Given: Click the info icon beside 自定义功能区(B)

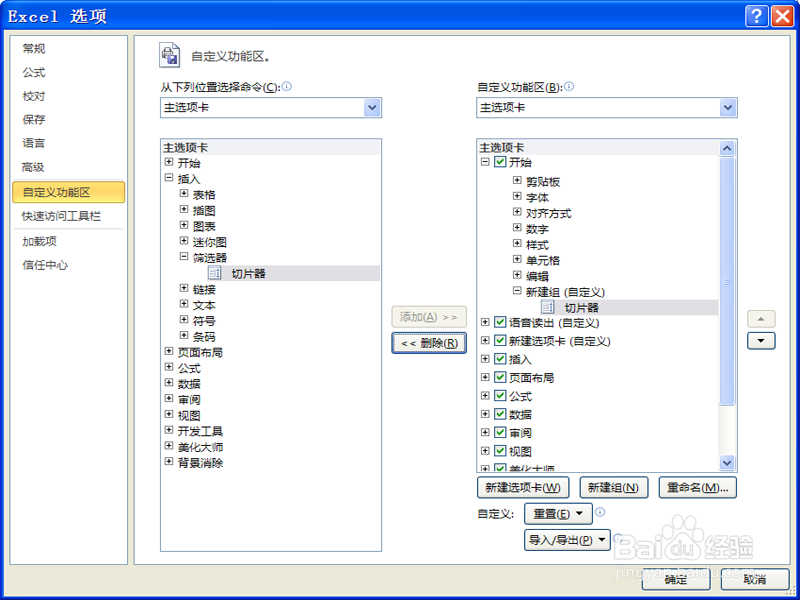Looking at the screenshot, I should 569,86.
